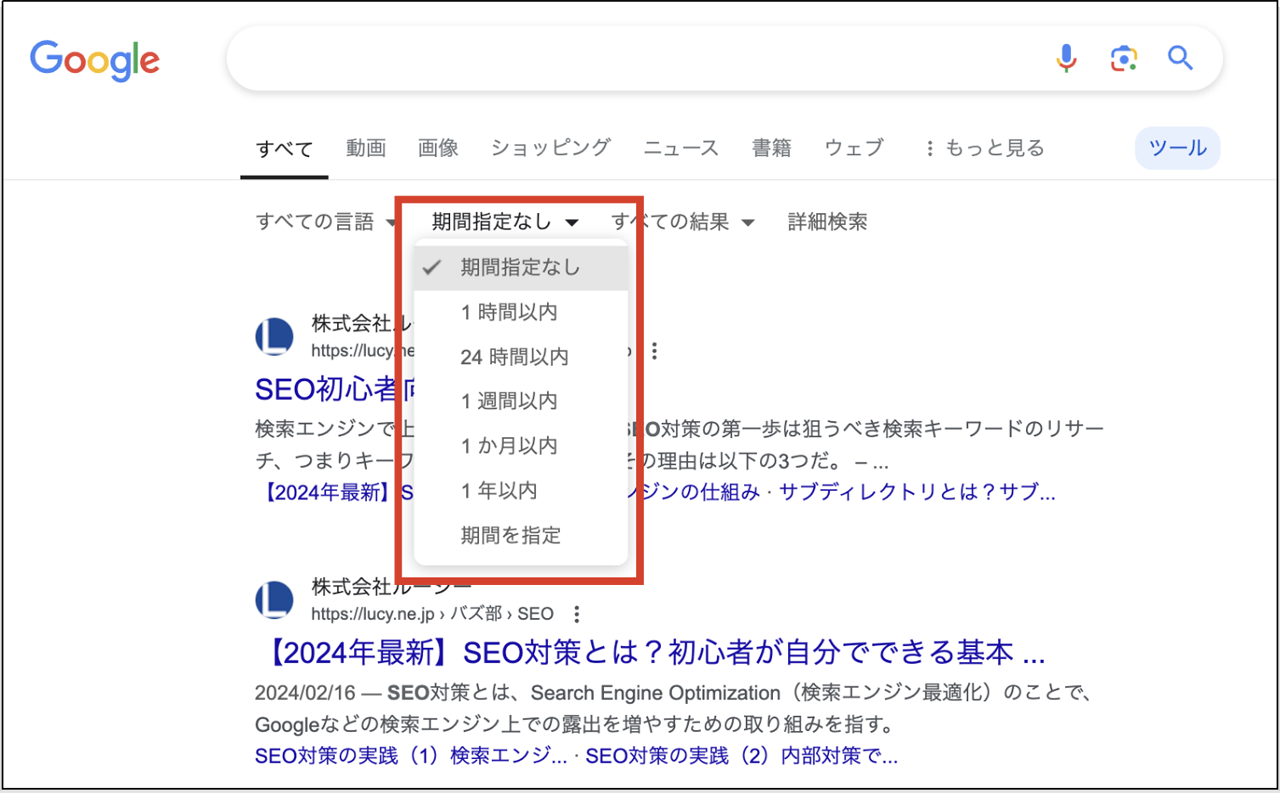Open すべての結果 dropdown

pos(683,222)
